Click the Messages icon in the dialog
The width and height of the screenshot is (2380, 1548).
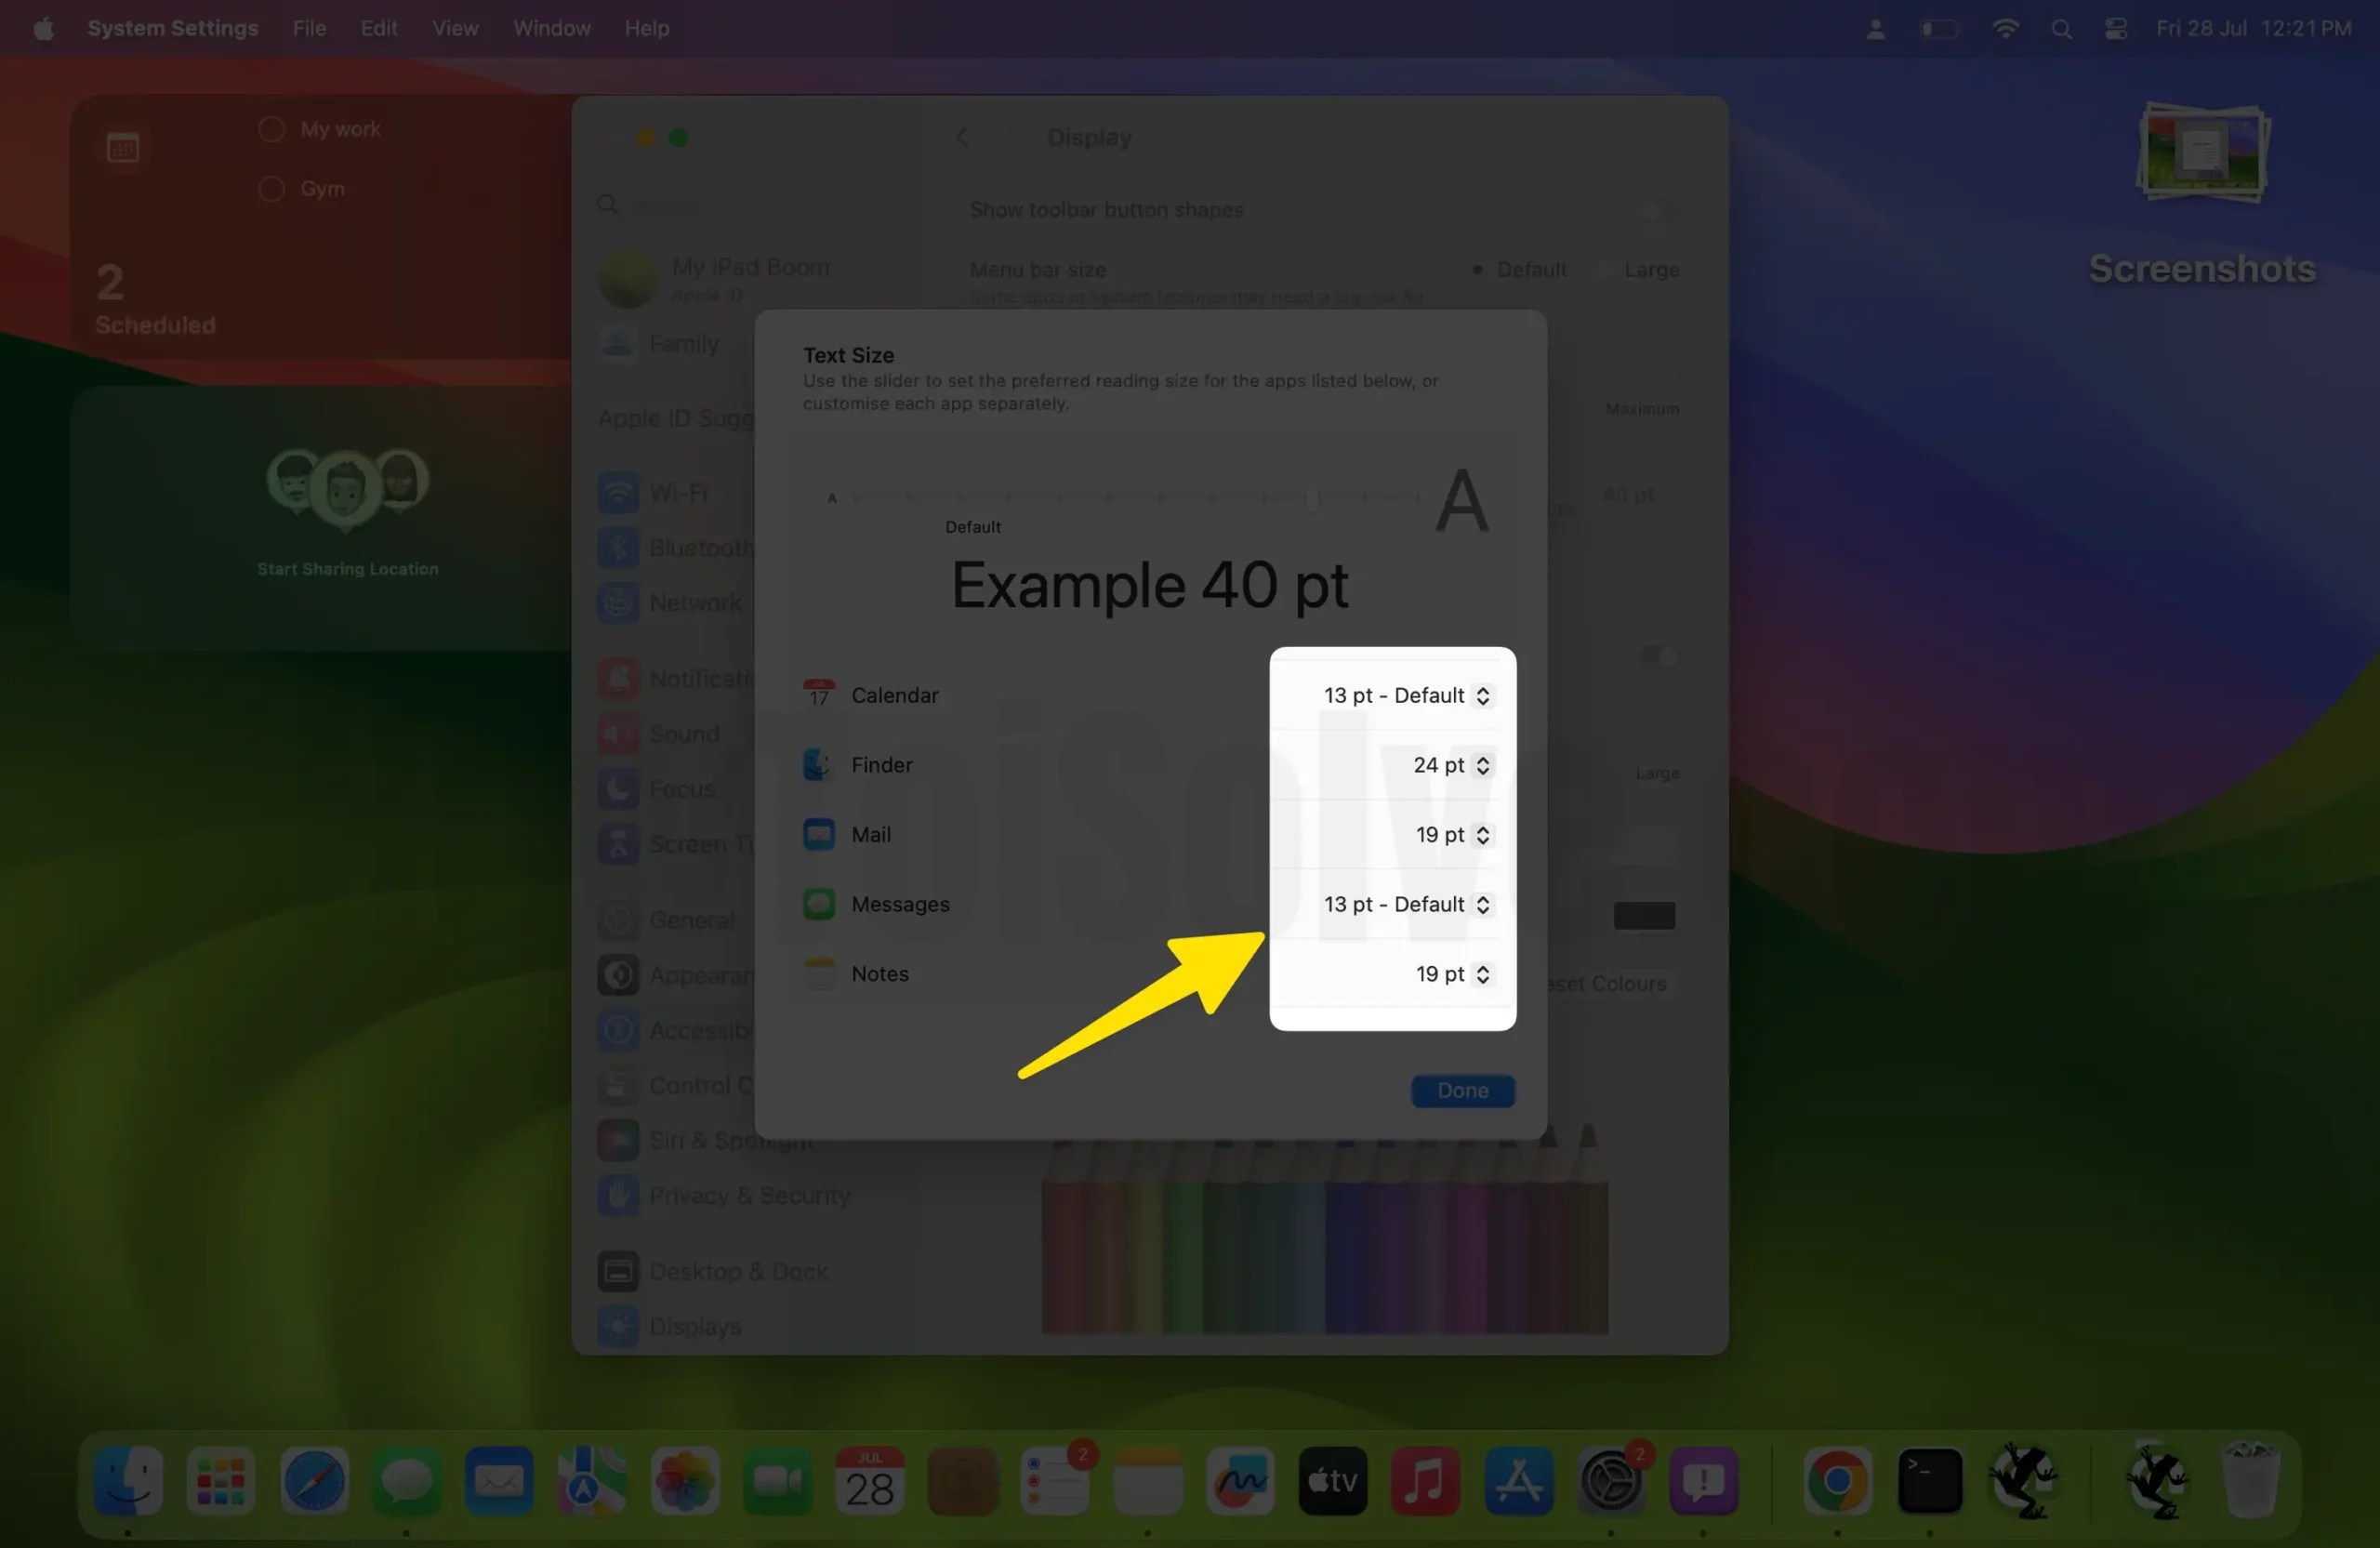819,904
